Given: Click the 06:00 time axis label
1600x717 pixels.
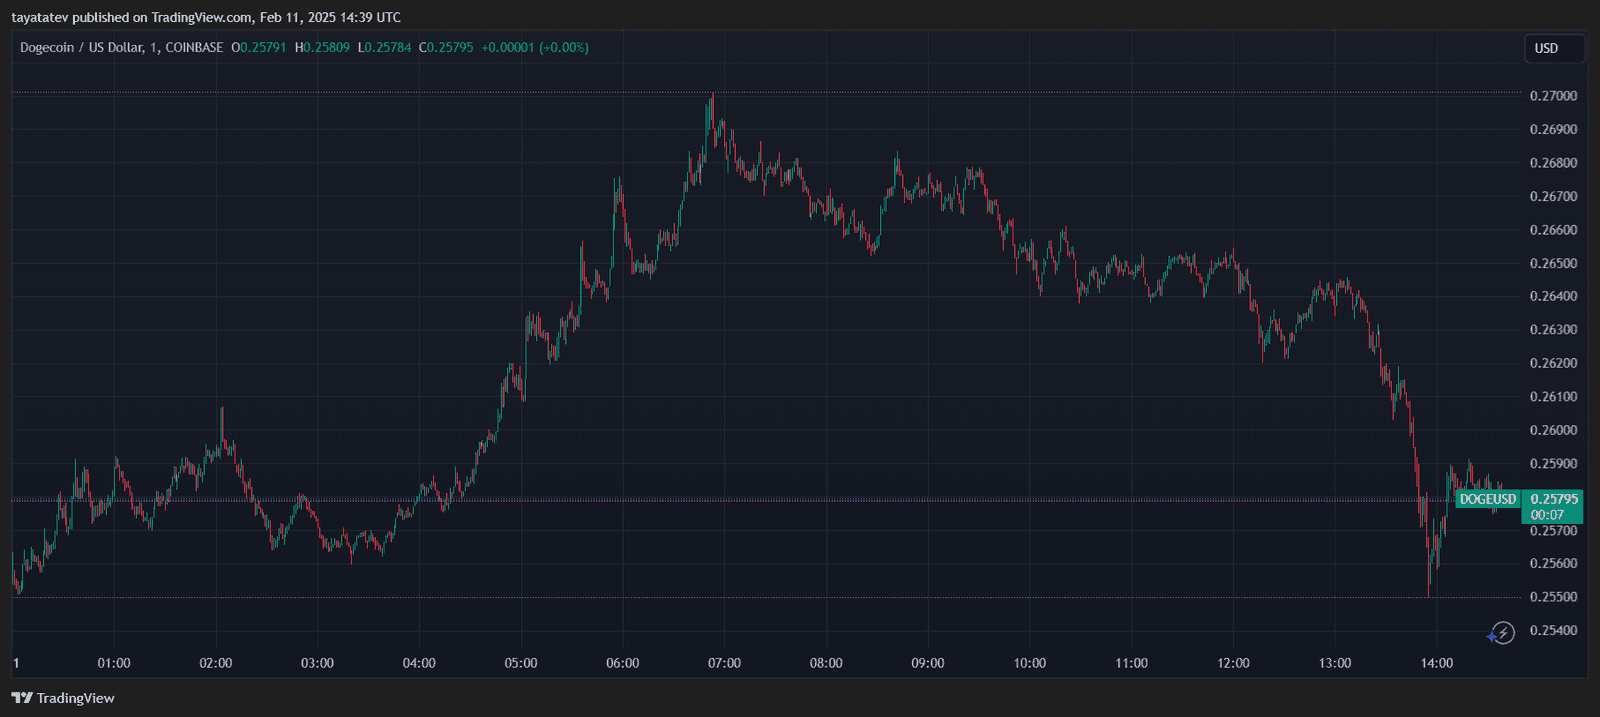Looking at the screenshot, I should 623,663.
